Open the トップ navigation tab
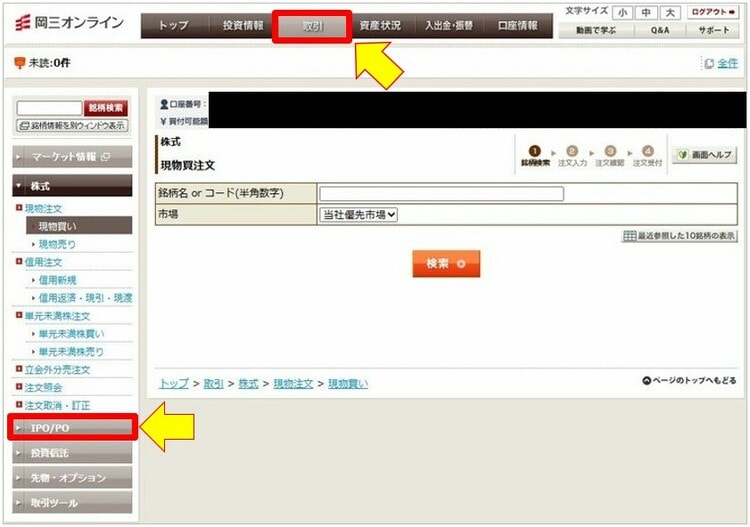750x527 pixels. [x=174, y=25]
